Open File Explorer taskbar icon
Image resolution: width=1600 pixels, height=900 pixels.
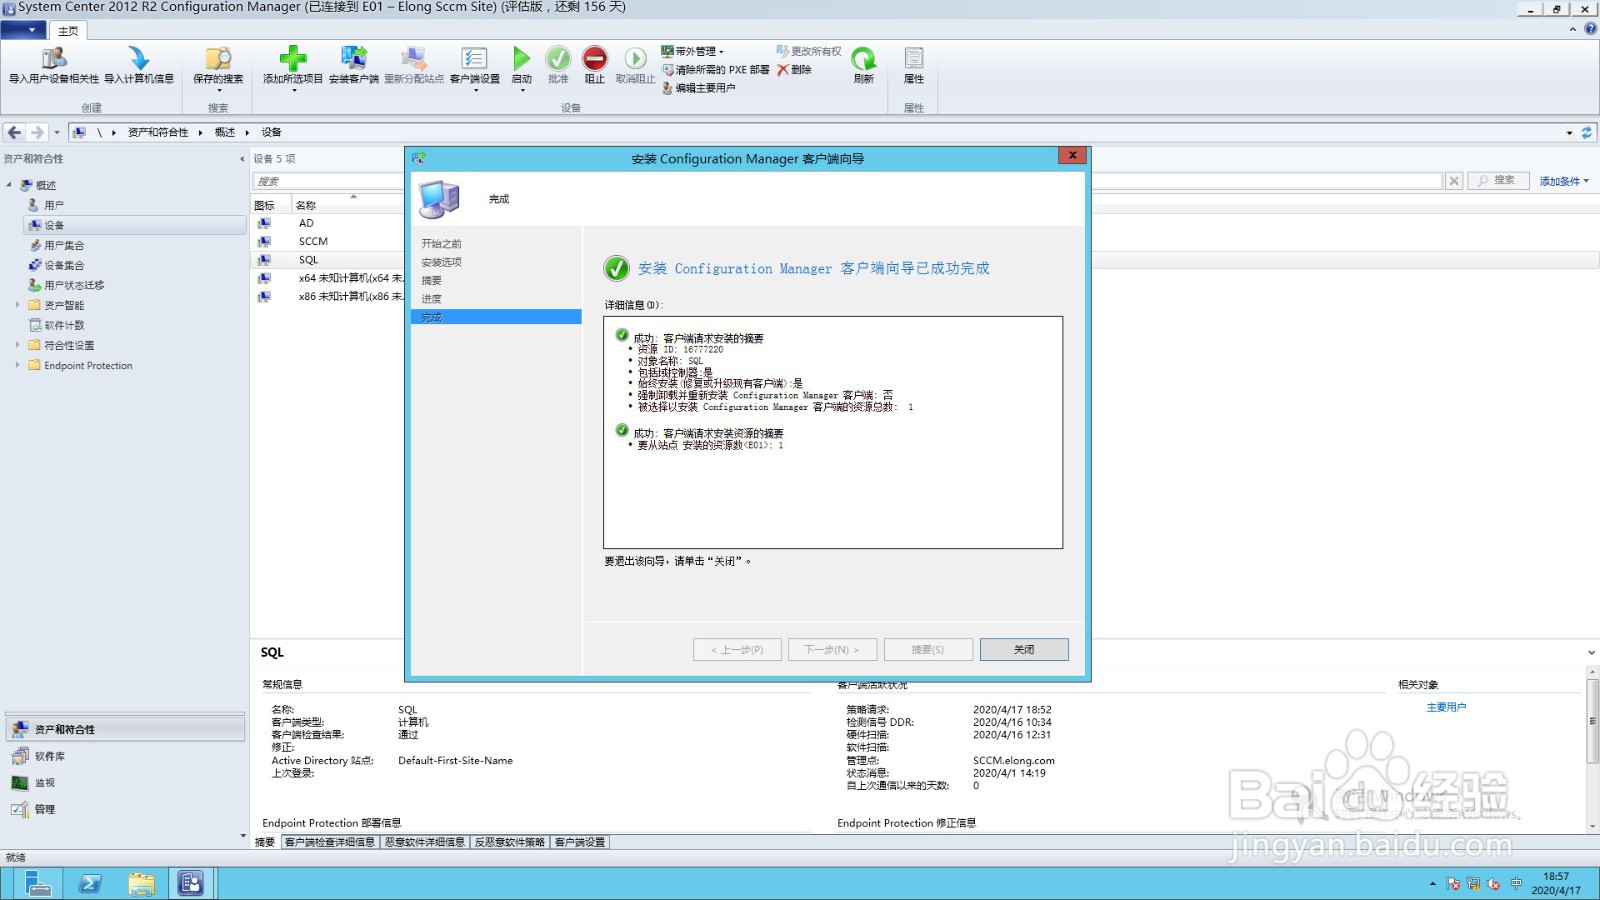click(141, 883)
